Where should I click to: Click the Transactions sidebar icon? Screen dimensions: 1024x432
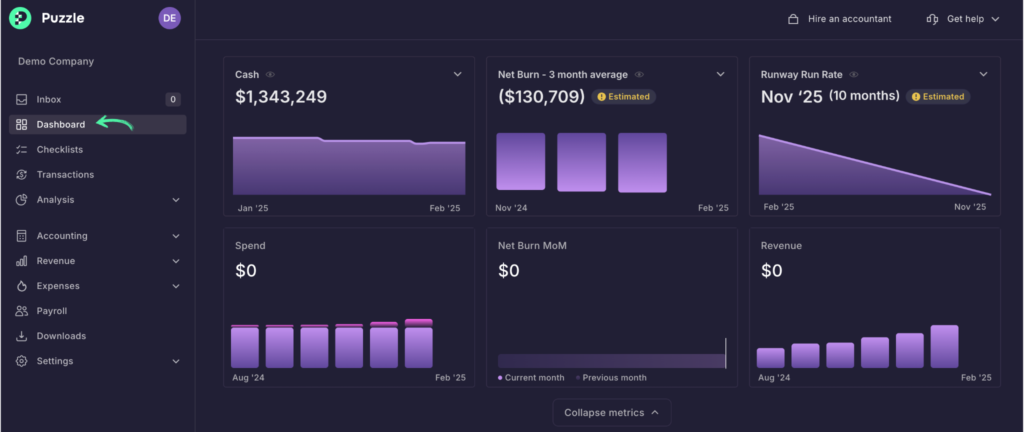[22, 175]
